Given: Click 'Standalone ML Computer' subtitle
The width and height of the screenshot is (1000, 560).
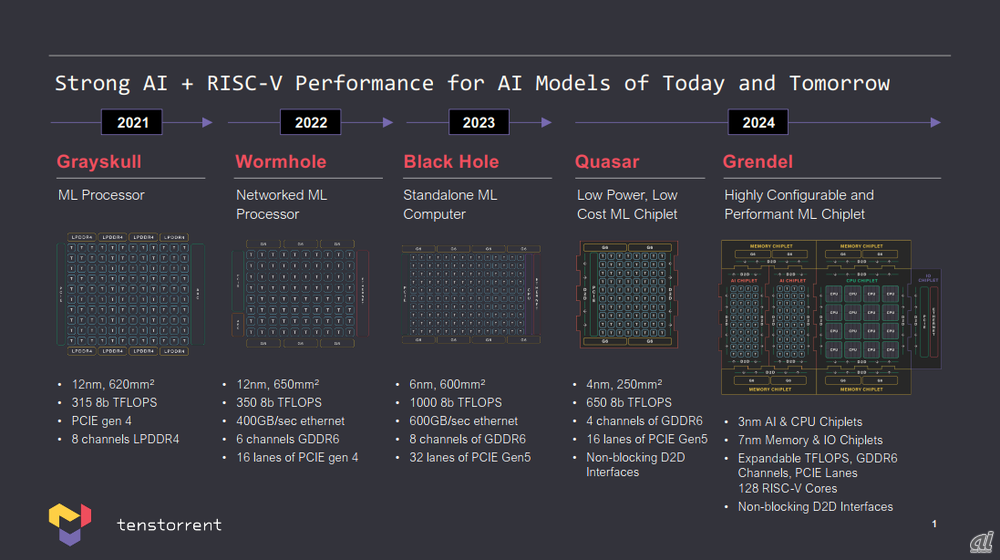Looking at the screenshot, I should point(450,205).
